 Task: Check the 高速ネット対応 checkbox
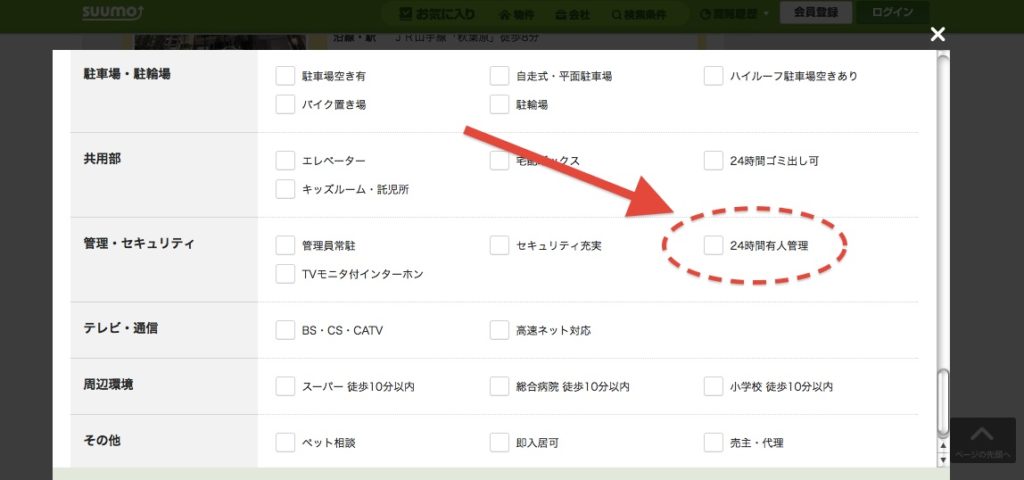point(499,330)
